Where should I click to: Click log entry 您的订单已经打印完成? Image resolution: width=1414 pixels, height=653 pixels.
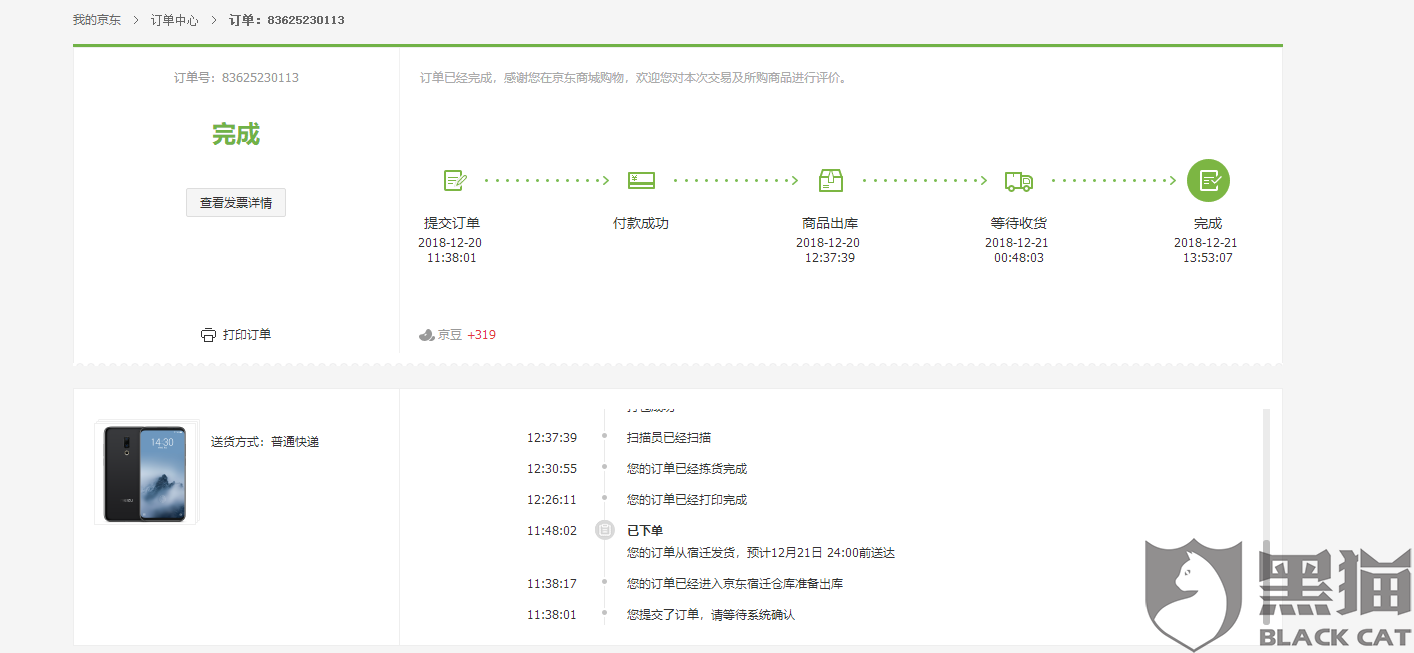[687, 500]
